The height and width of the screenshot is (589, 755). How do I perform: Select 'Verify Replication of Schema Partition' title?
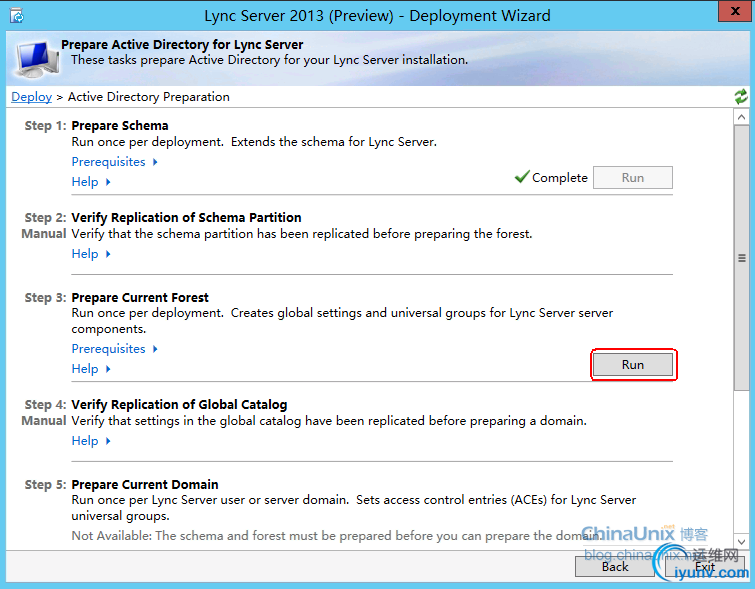point(186,218)
